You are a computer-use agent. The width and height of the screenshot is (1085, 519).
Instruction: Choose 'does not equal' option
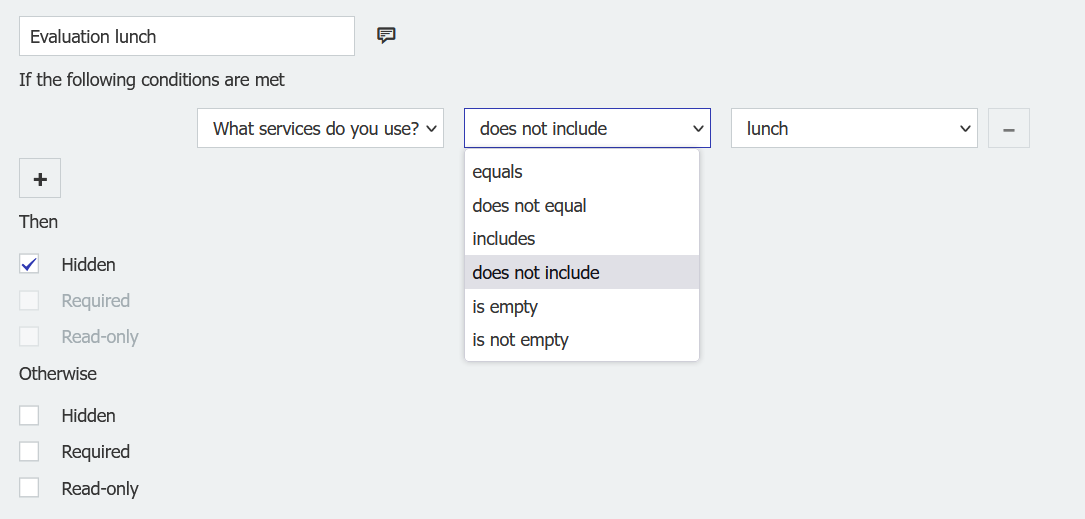pyautogui.click(x=530, y=206)
